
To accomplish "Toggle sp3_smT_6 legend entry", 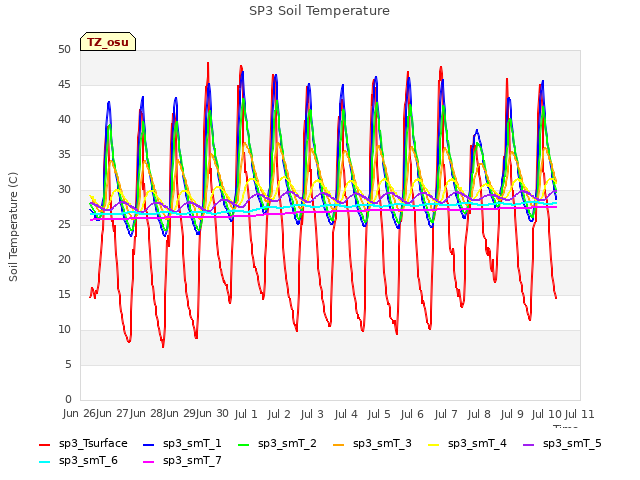I will click(78, 460).
